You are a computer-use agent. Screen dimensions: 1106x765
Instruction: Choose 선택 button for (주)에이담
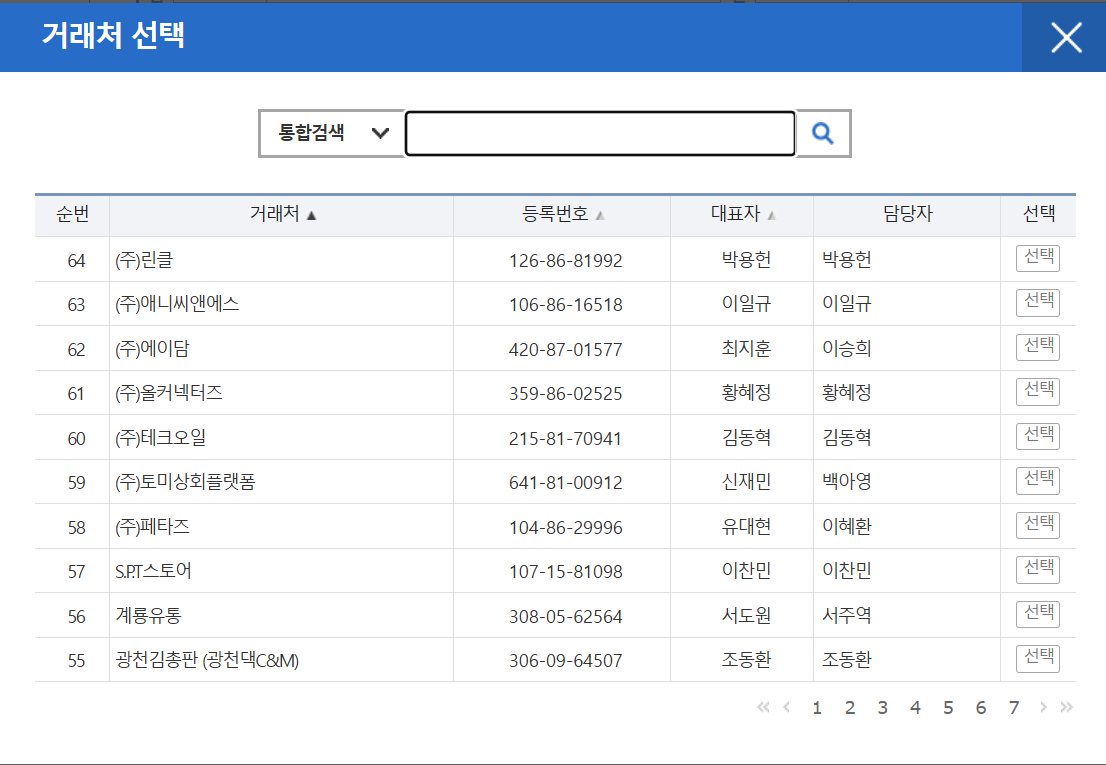1038,347
